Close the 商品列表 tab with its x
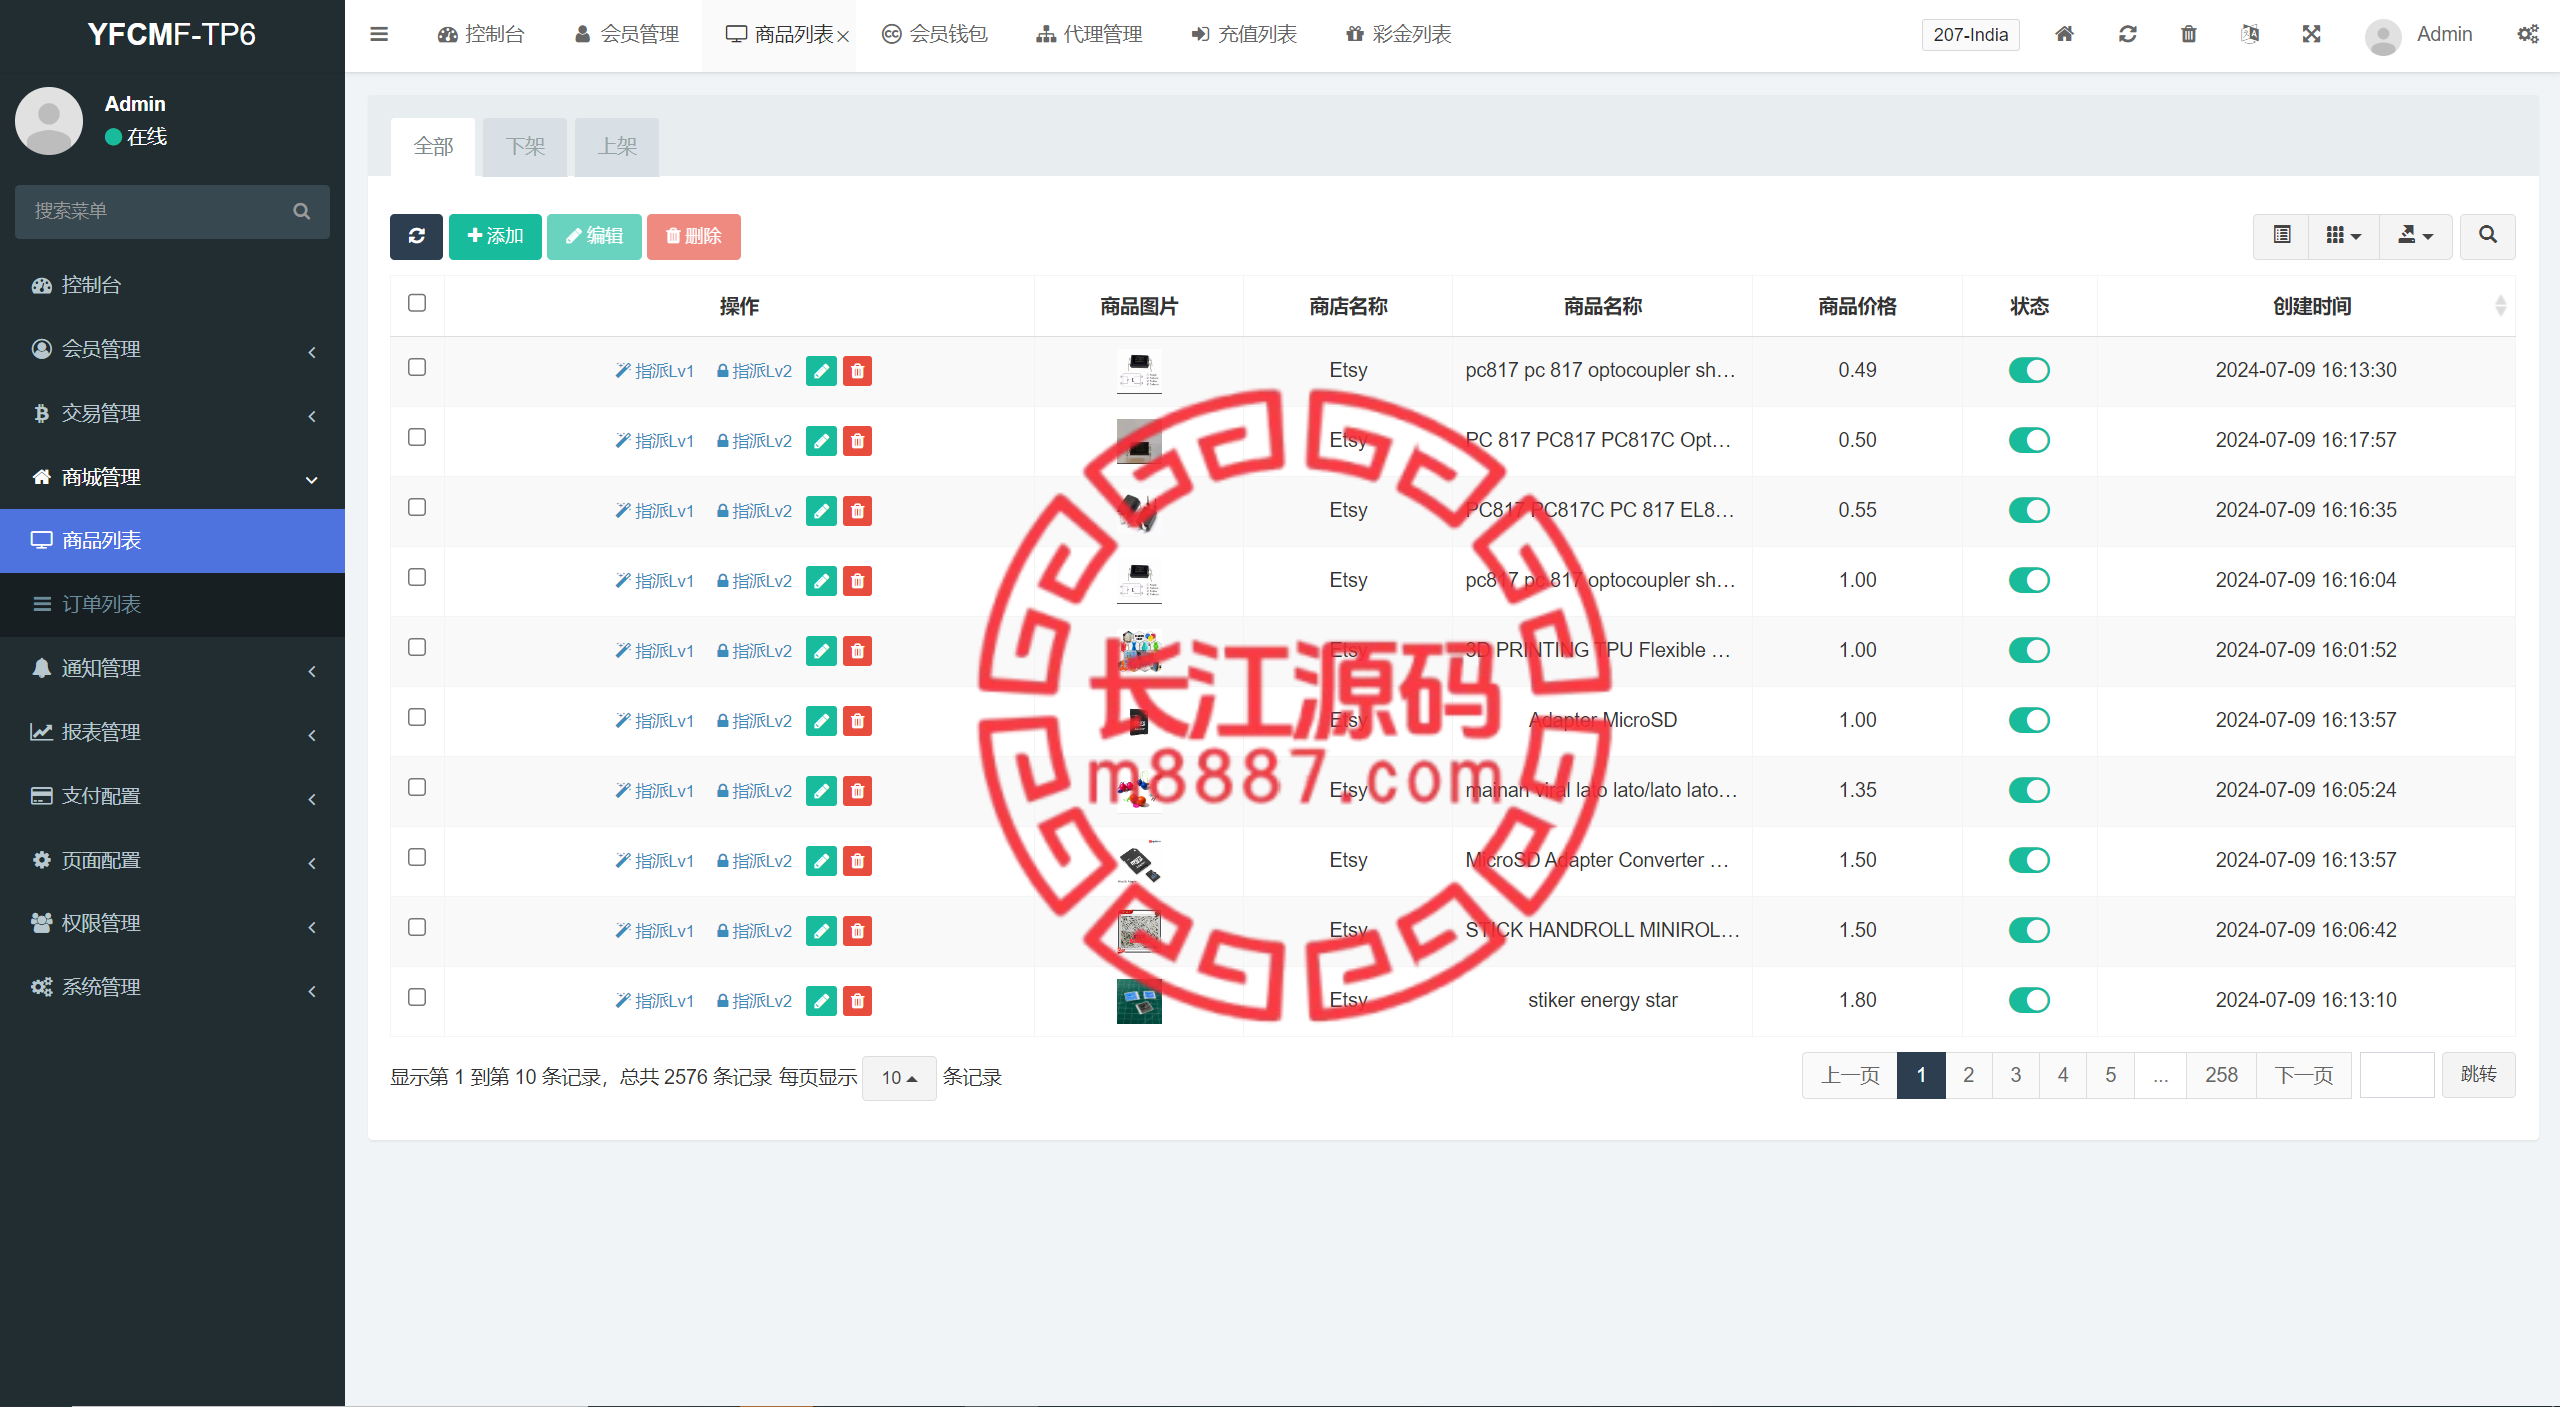The height and width of the screenshot is (1407, 2560). (x=843, y=37)
